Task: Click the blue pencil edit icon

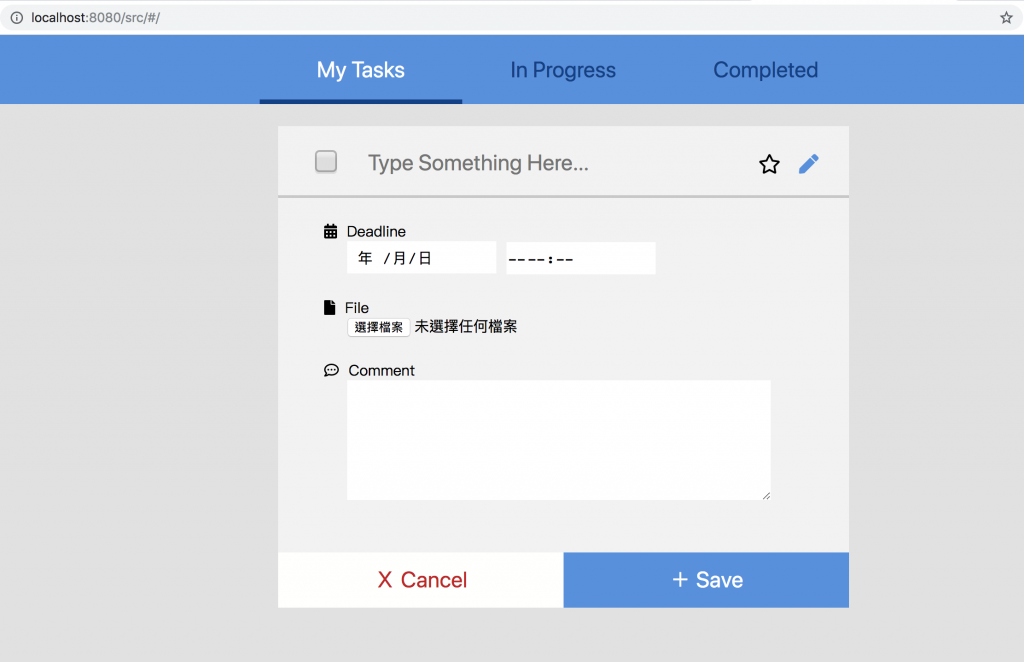Action: [809, 164]
